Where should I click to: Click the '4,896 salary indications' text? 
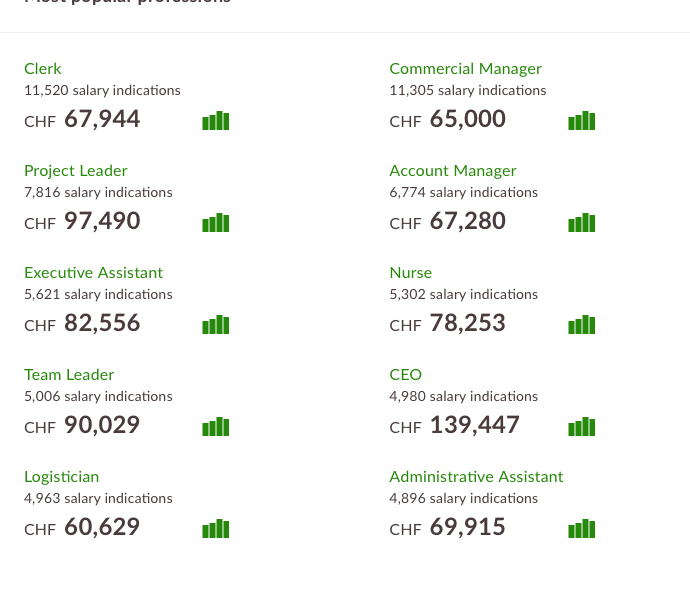(463, 499)
